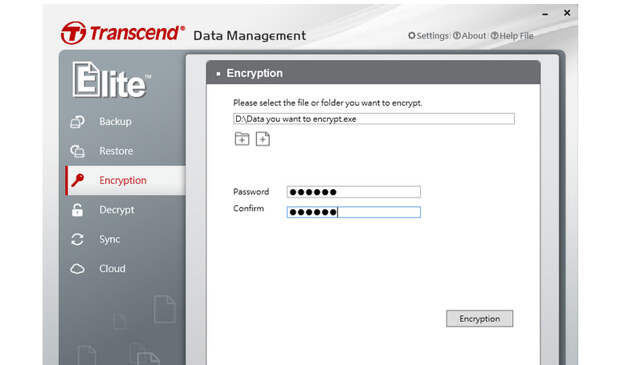Click the Decrypt padlock icon
620x365 pixels.
[78, 210]
